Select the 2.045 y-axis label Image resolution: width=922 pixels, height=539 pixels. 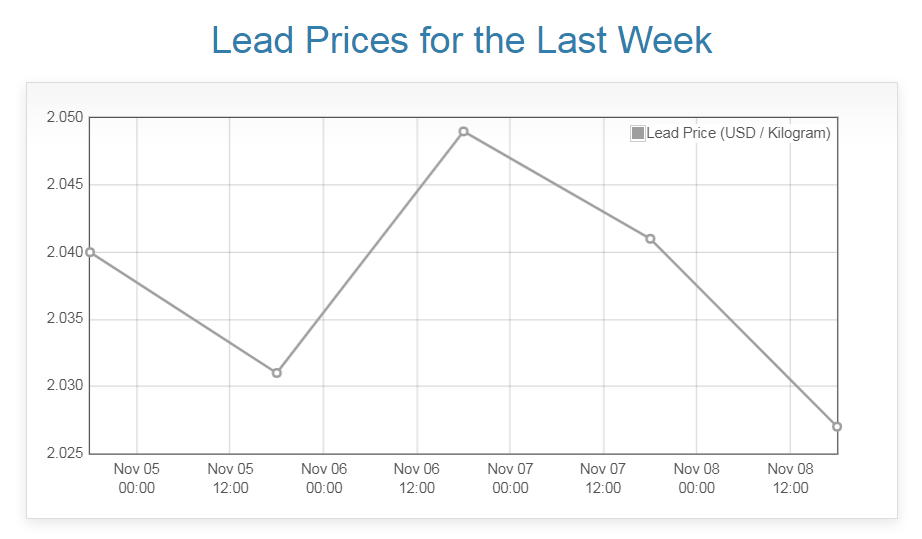64,185
